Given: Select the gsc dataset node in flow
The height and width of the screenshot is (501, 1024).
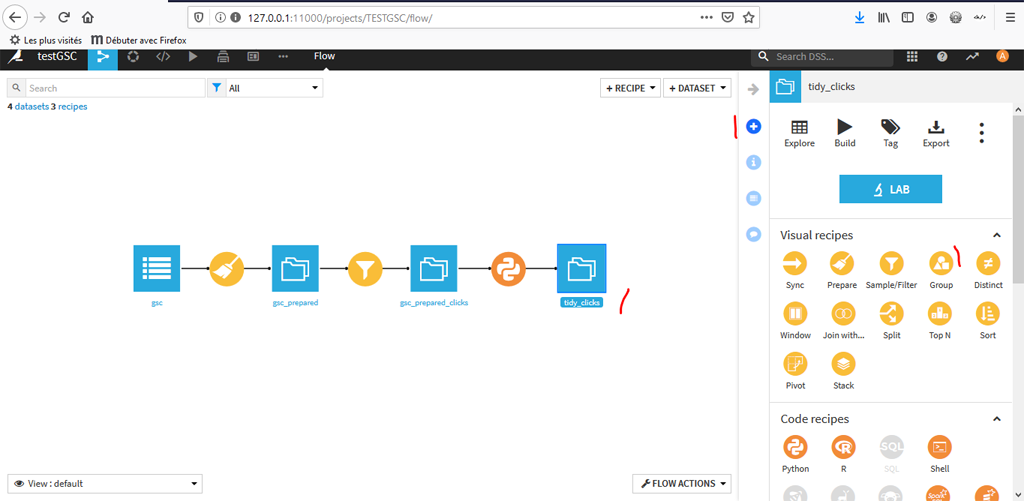Looking at the screenshot, I should tap(157, 268).
